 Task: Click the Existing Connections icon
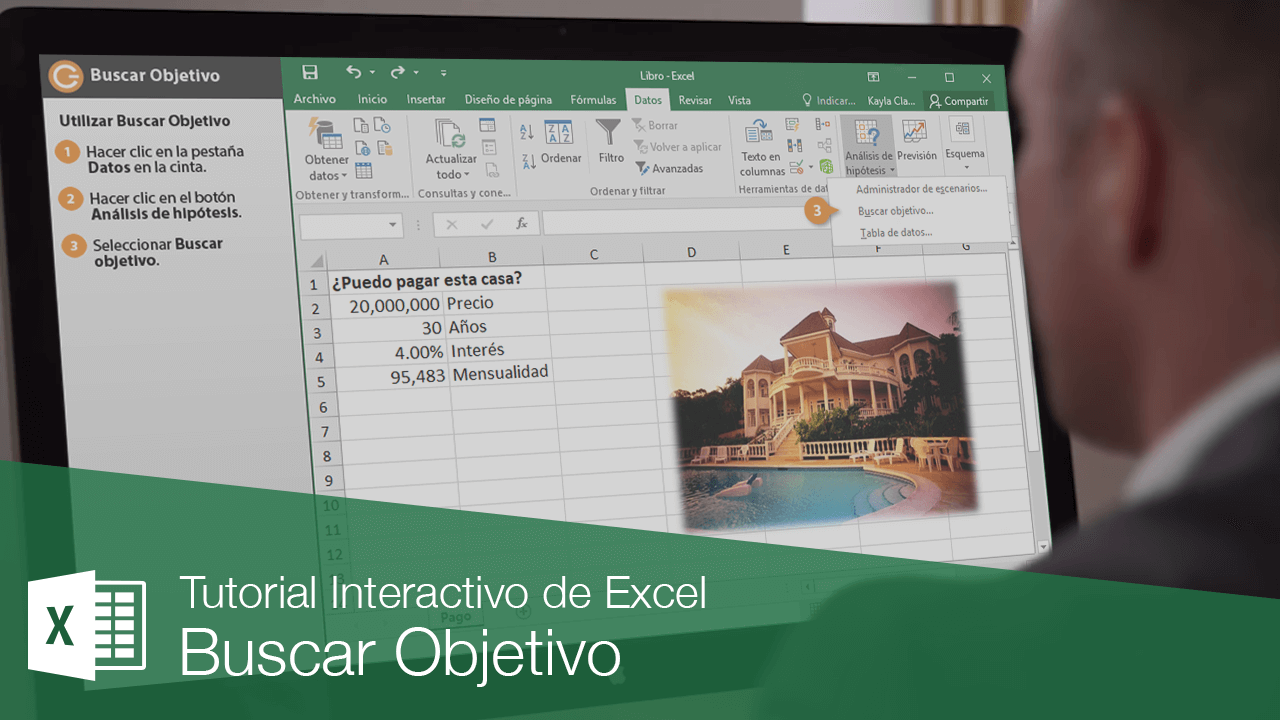[383, 148]
